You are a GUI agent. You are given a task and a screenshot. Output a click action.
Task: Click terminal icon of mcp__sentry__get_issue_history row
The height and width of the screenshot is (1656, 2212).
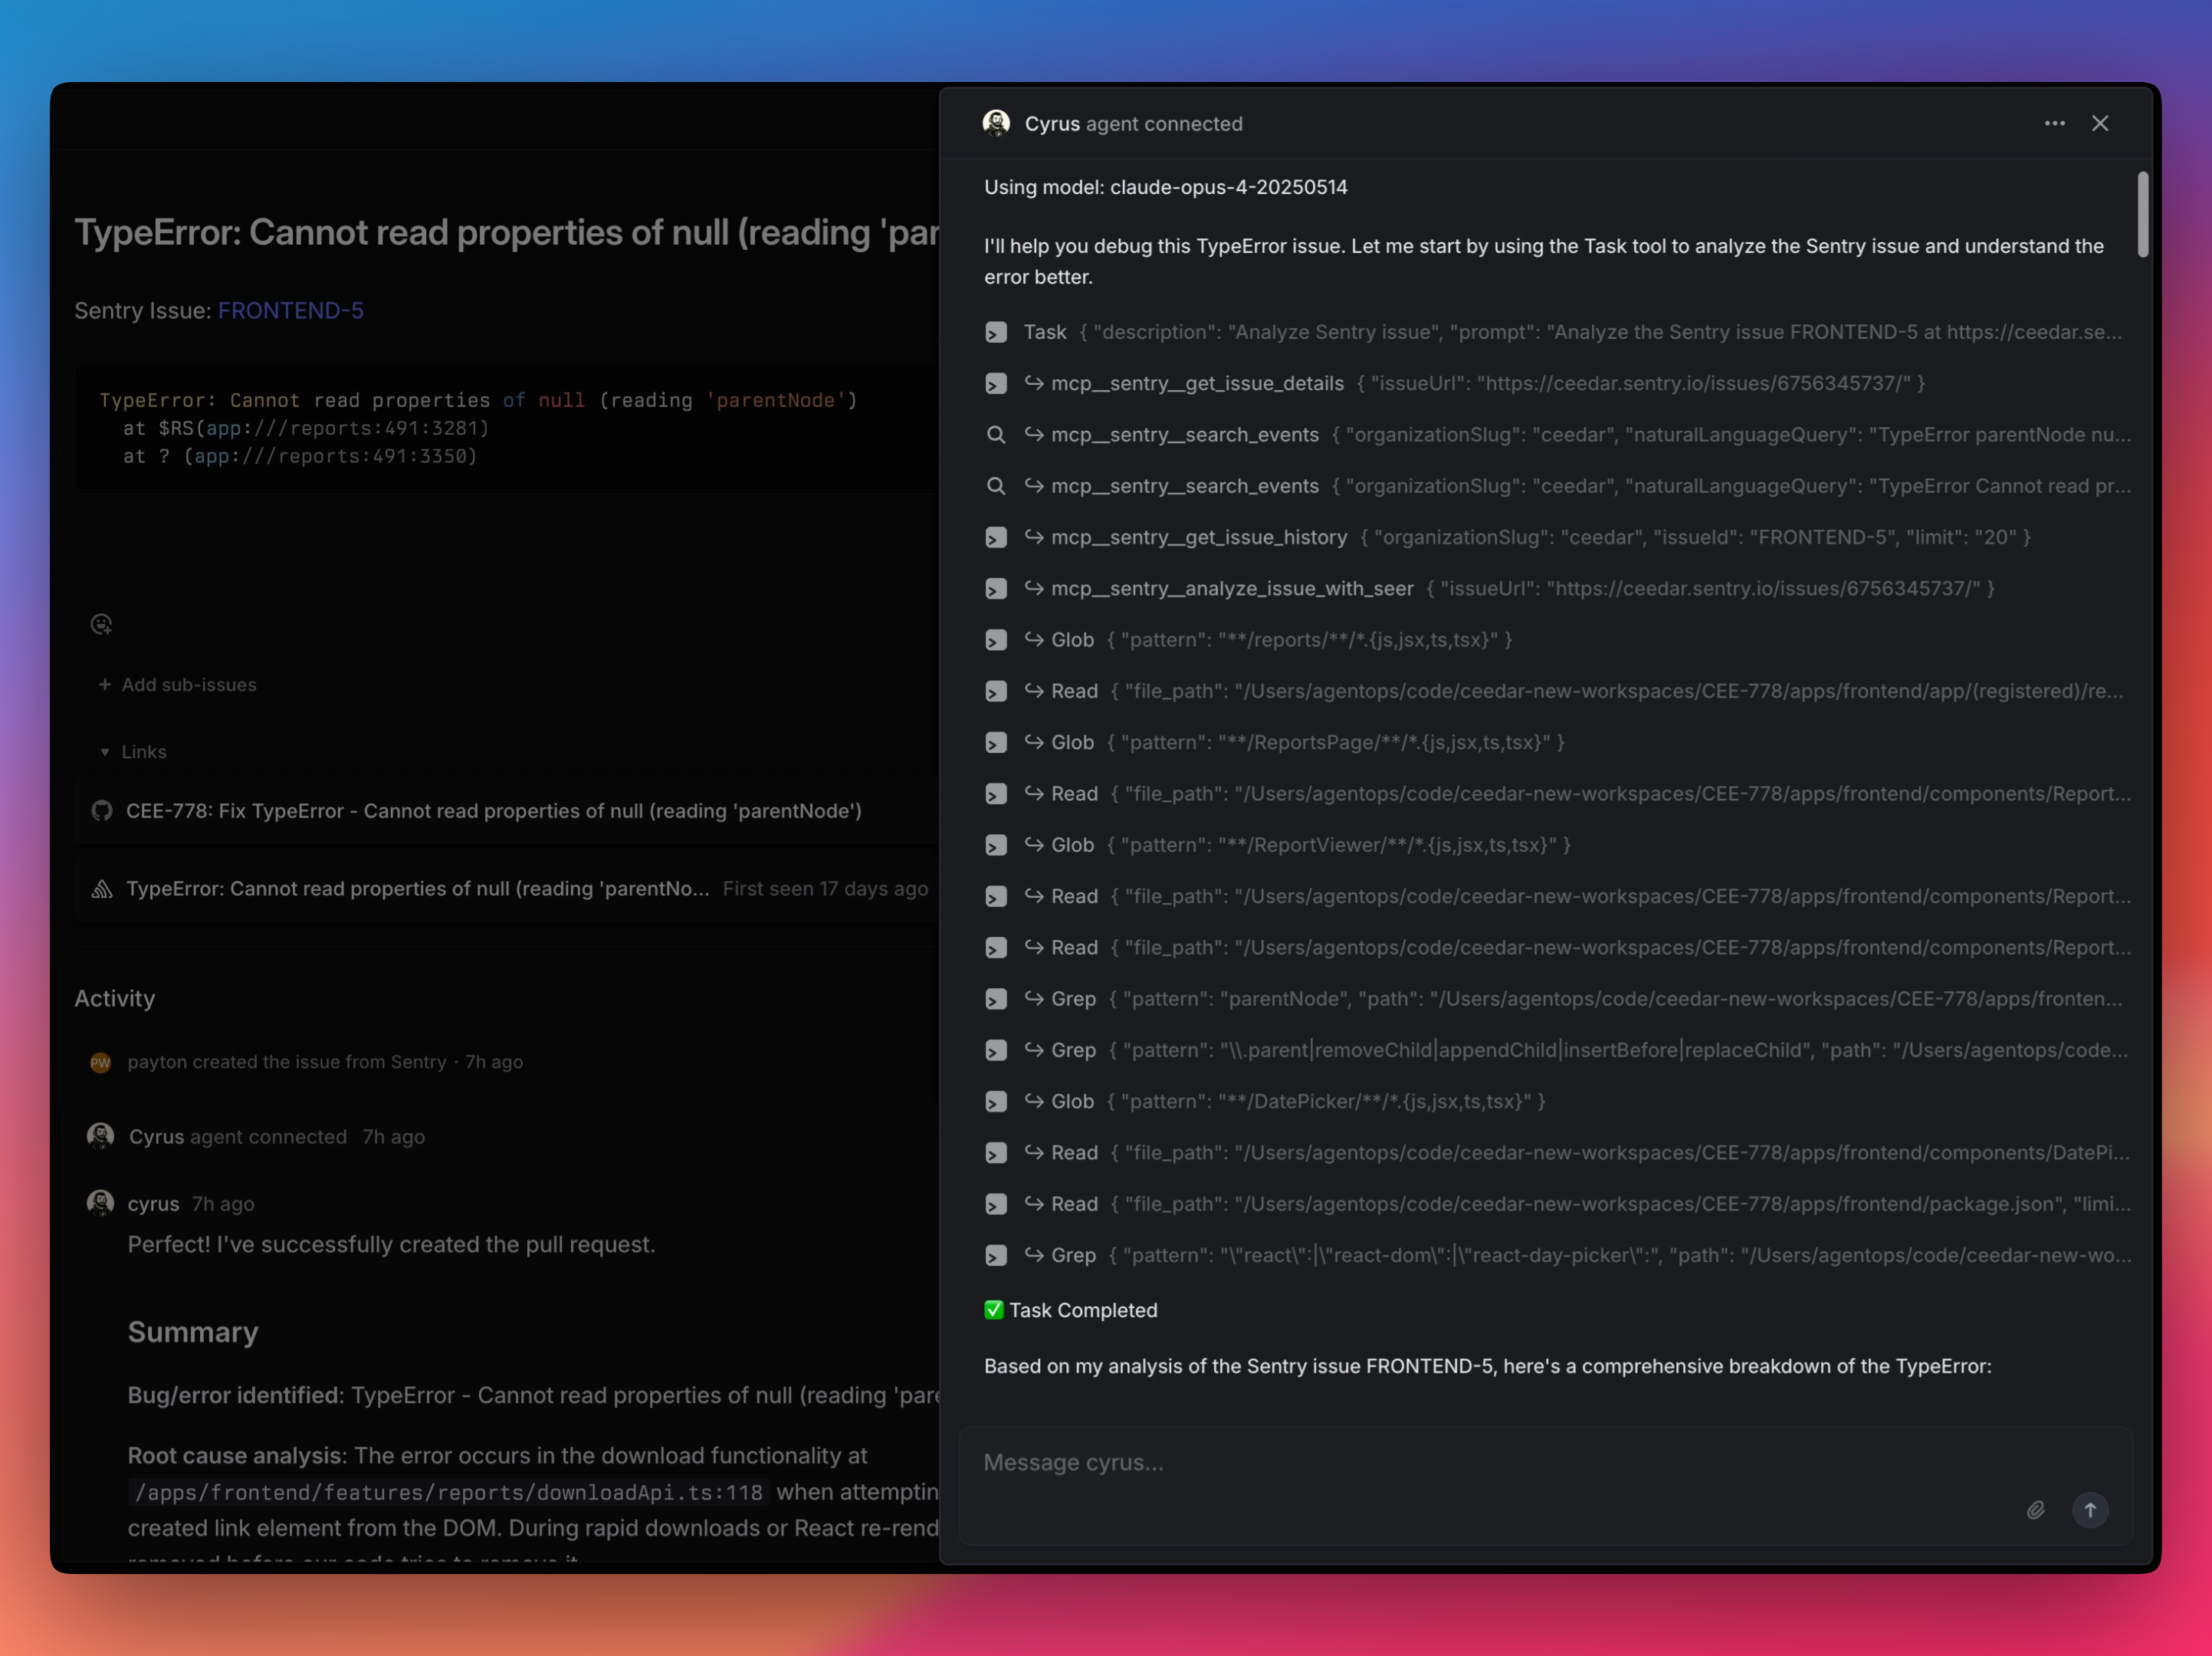point(996,538)
